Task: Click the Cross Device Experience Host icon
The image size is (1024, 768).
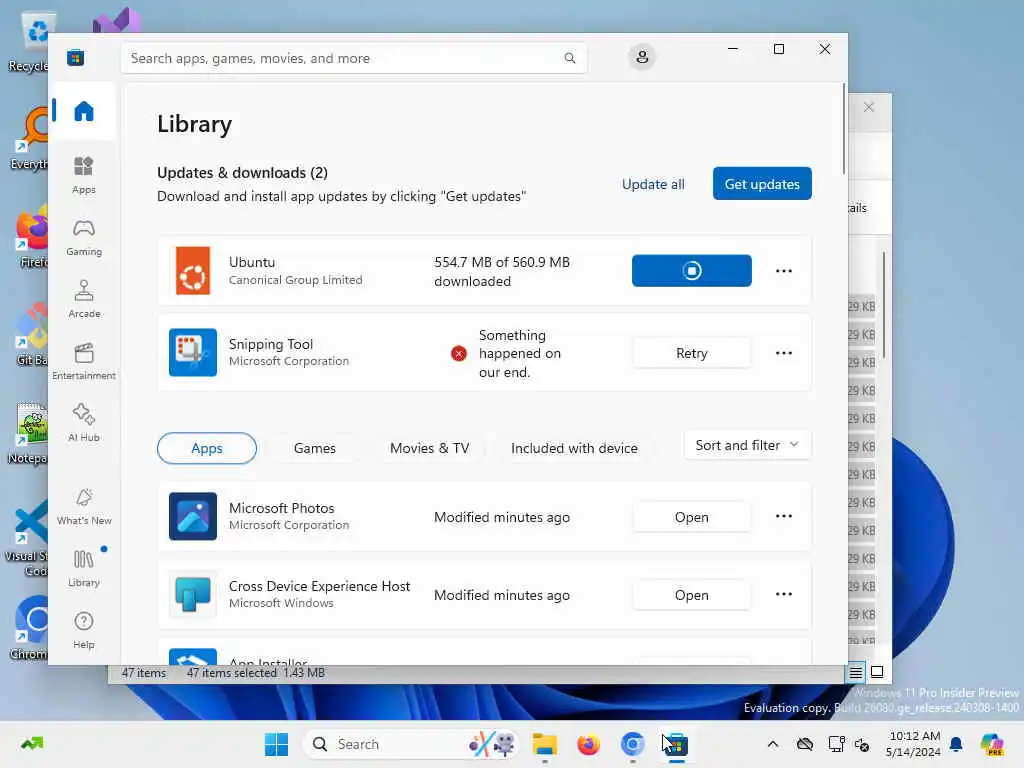Action: pyautogui.click(x=193, y=594)
